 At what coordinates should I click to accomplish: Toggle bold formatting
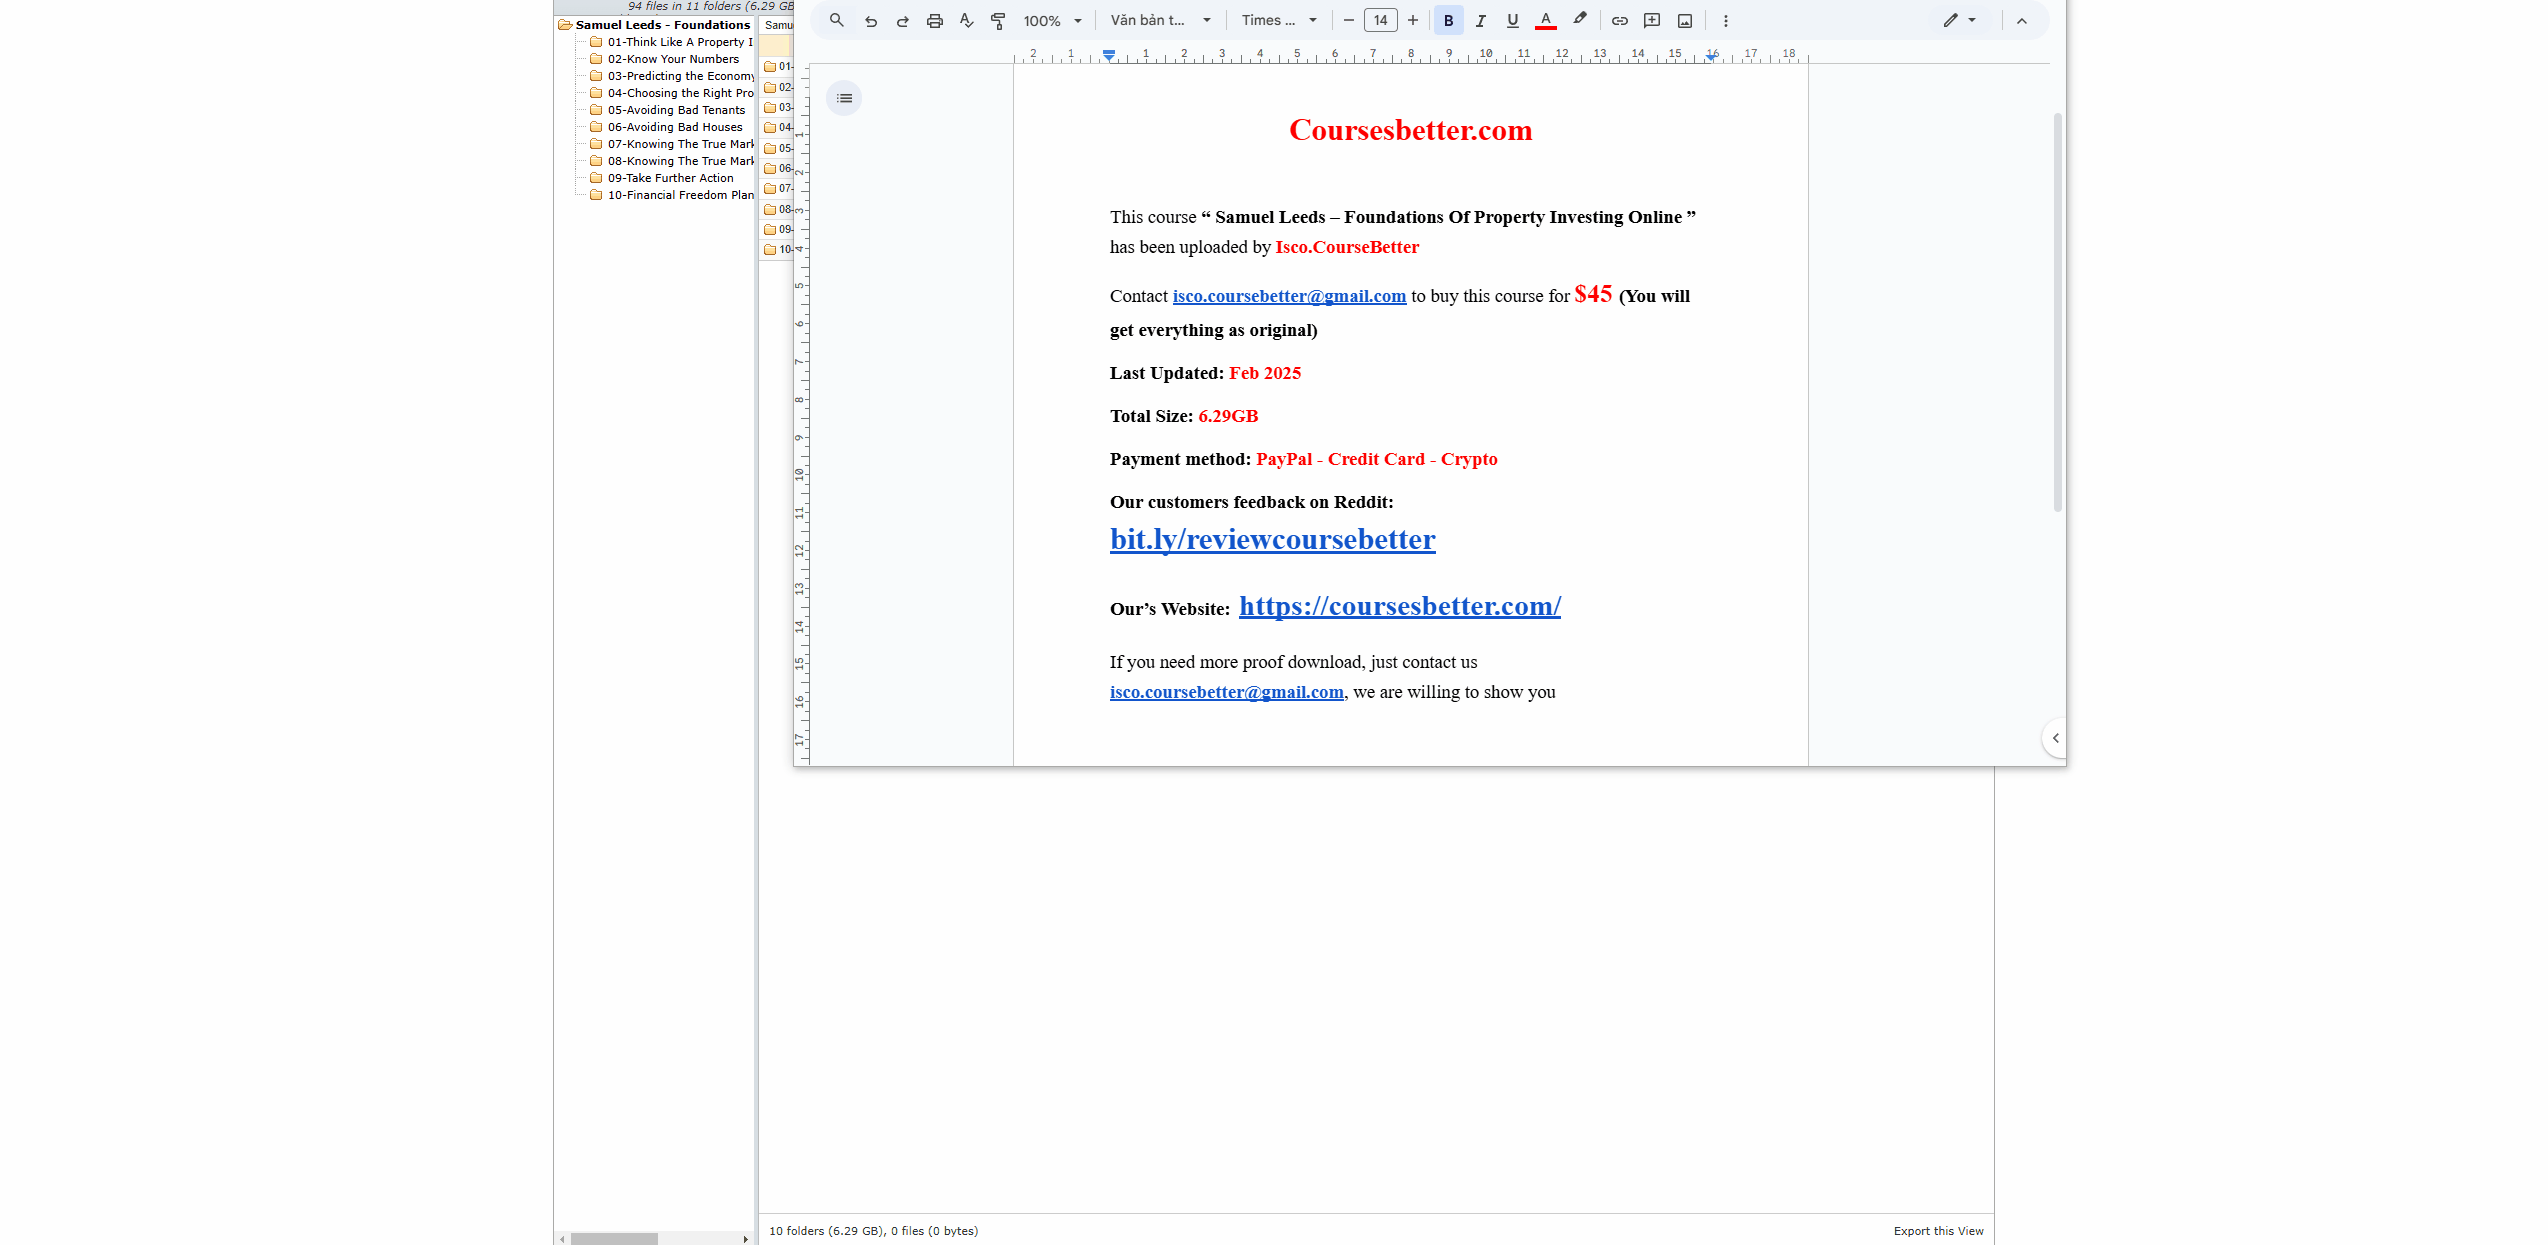click(x=1448, y=20)
